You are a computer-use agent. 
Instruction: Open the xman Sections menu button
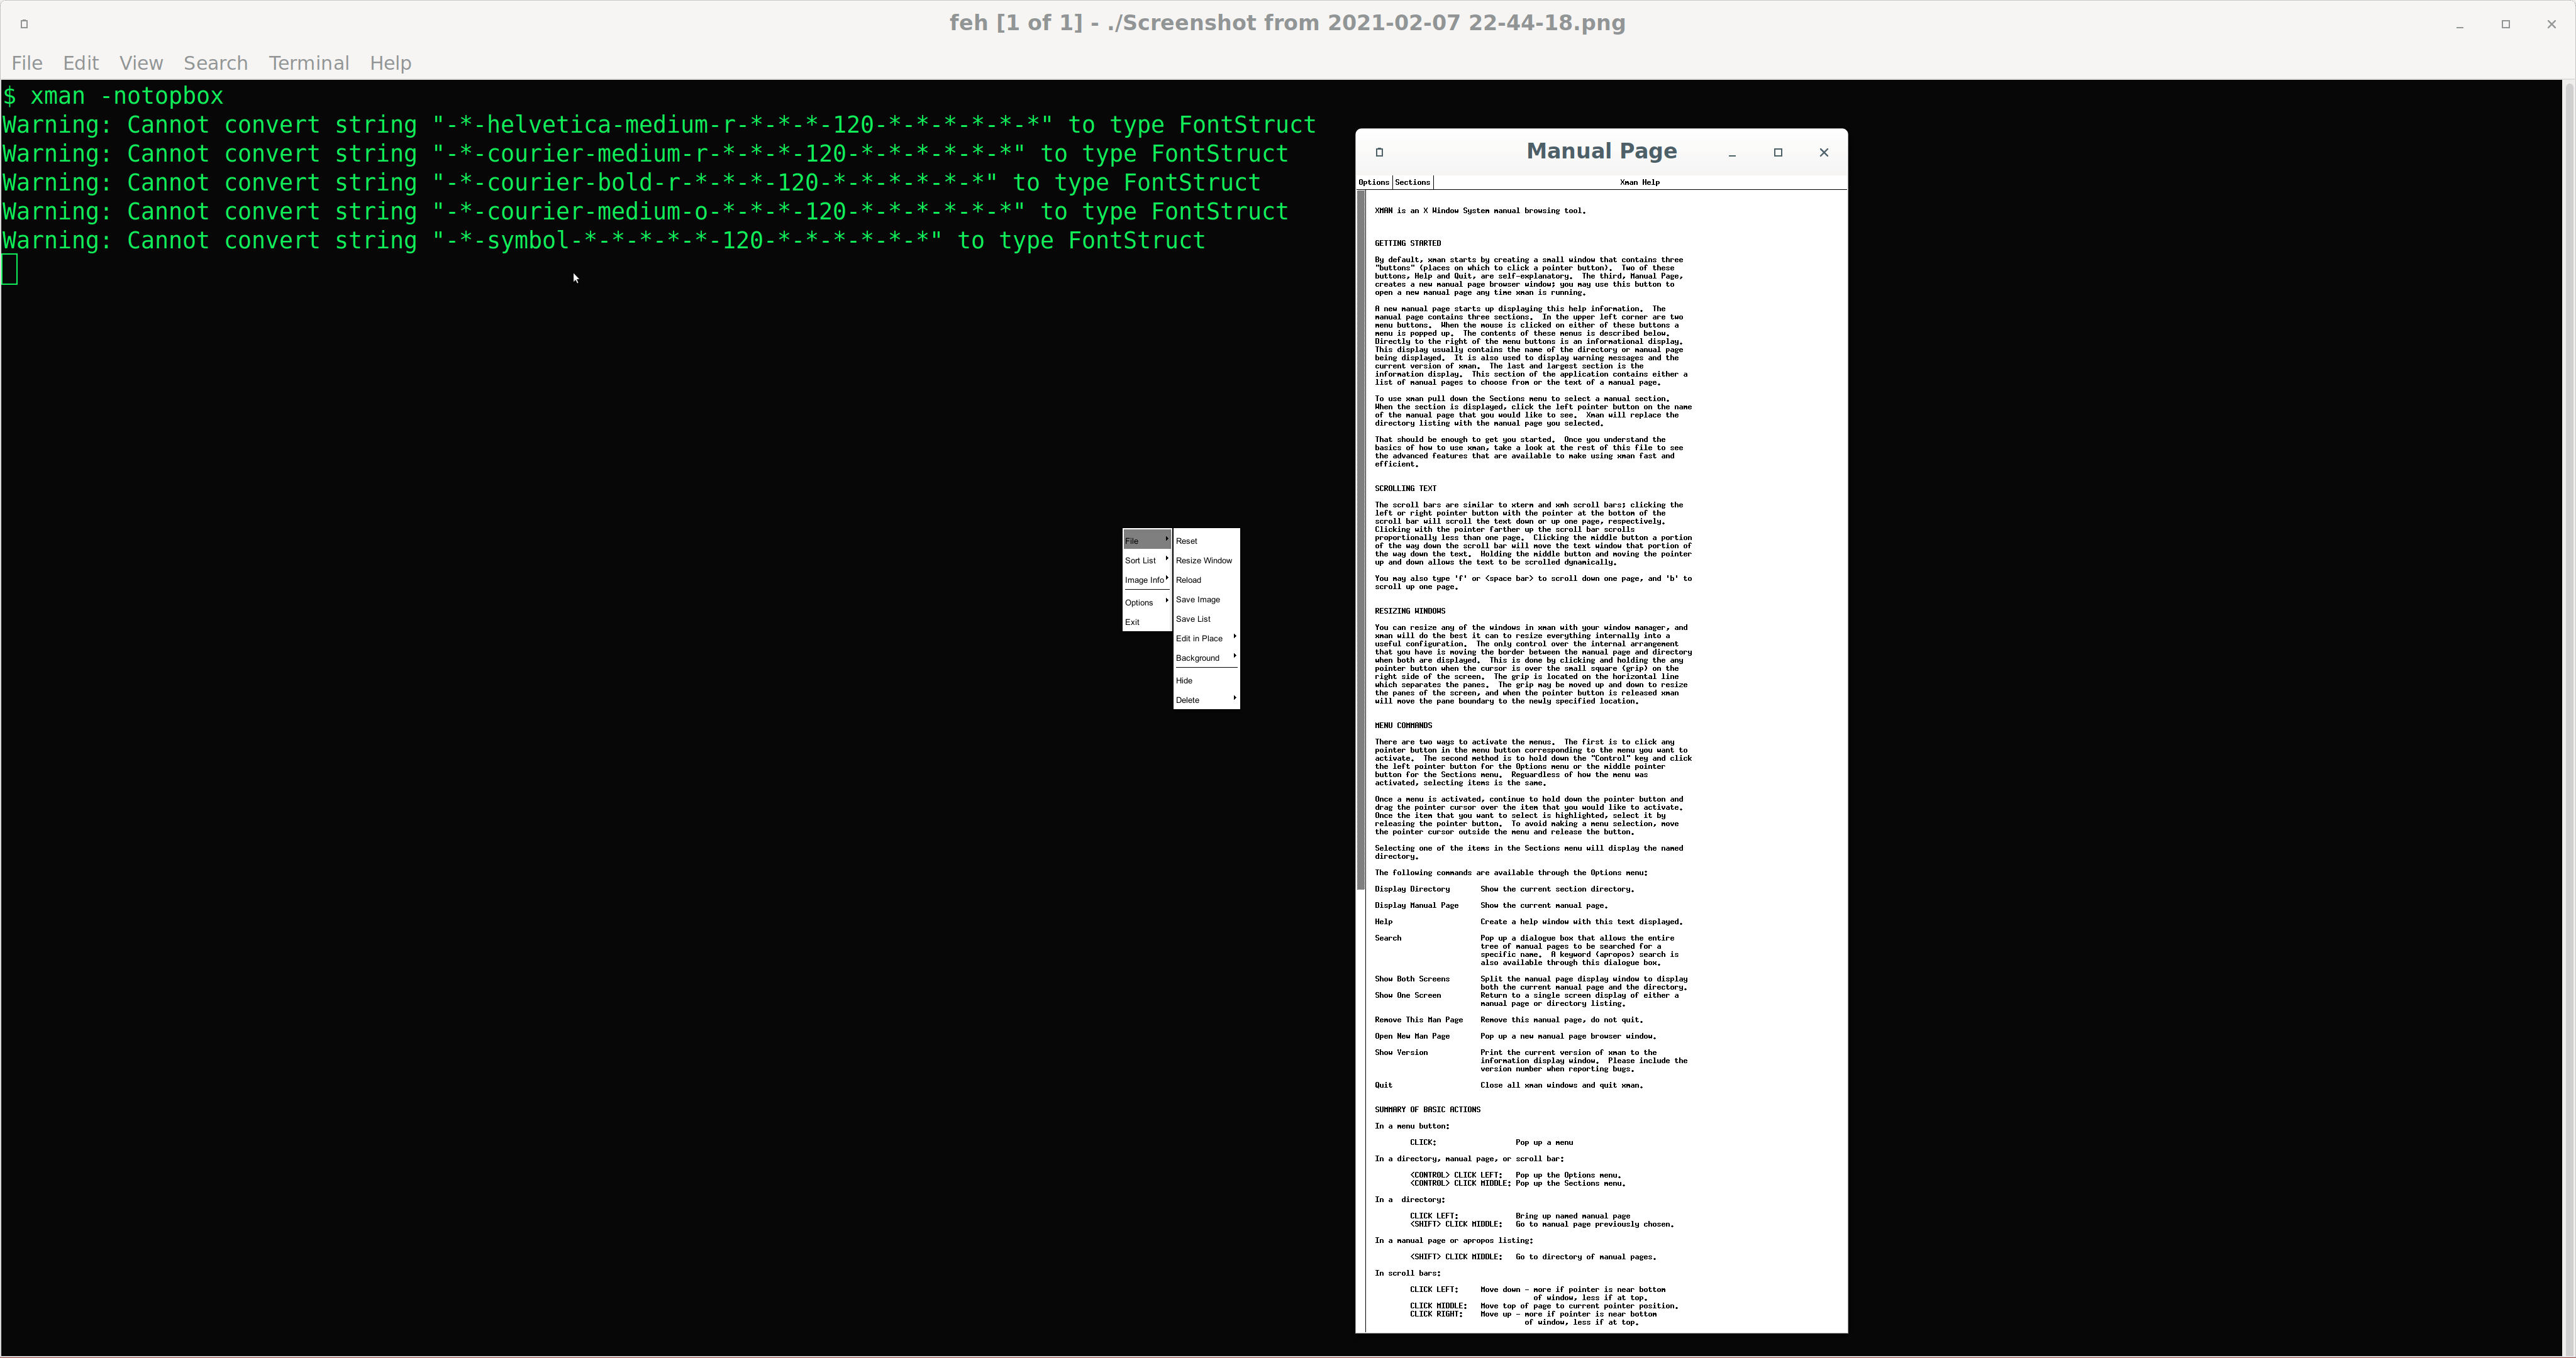(1412, 182)
